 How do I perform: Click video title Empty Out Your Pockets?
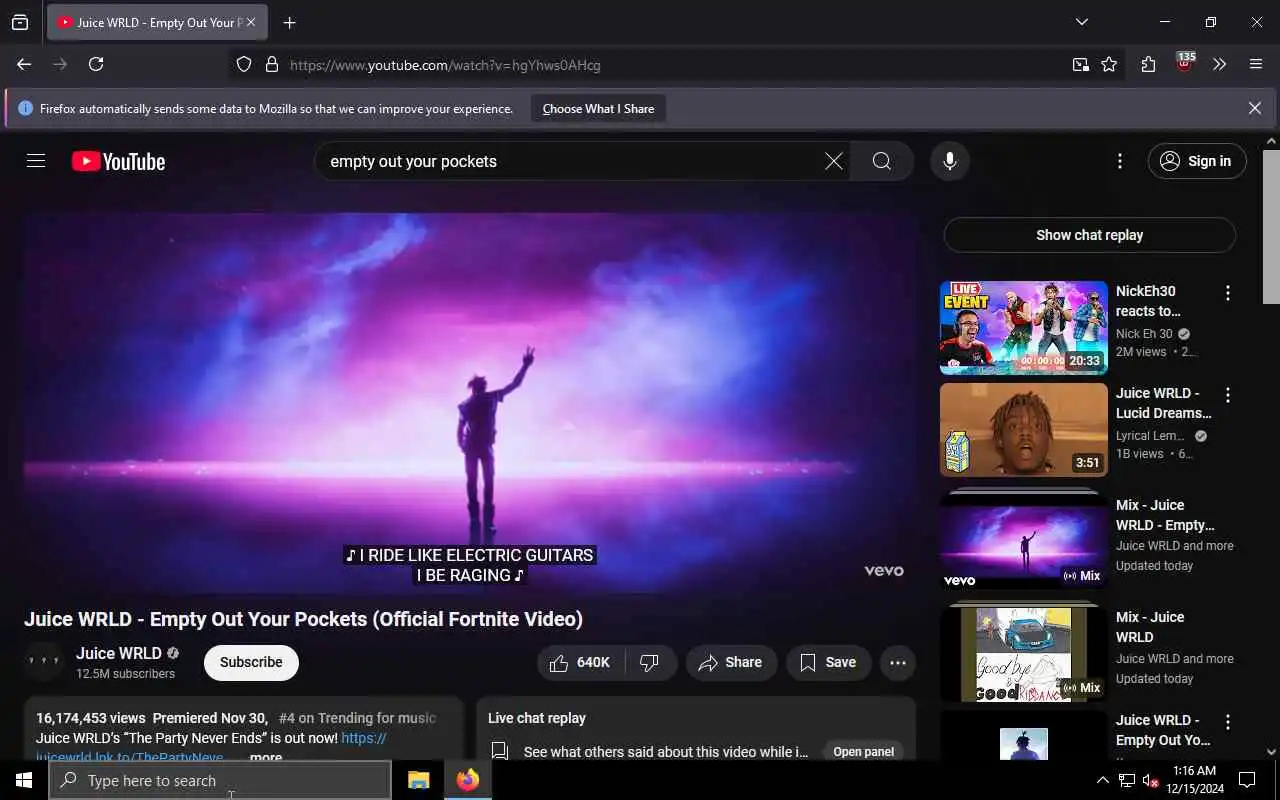point(303,619)
